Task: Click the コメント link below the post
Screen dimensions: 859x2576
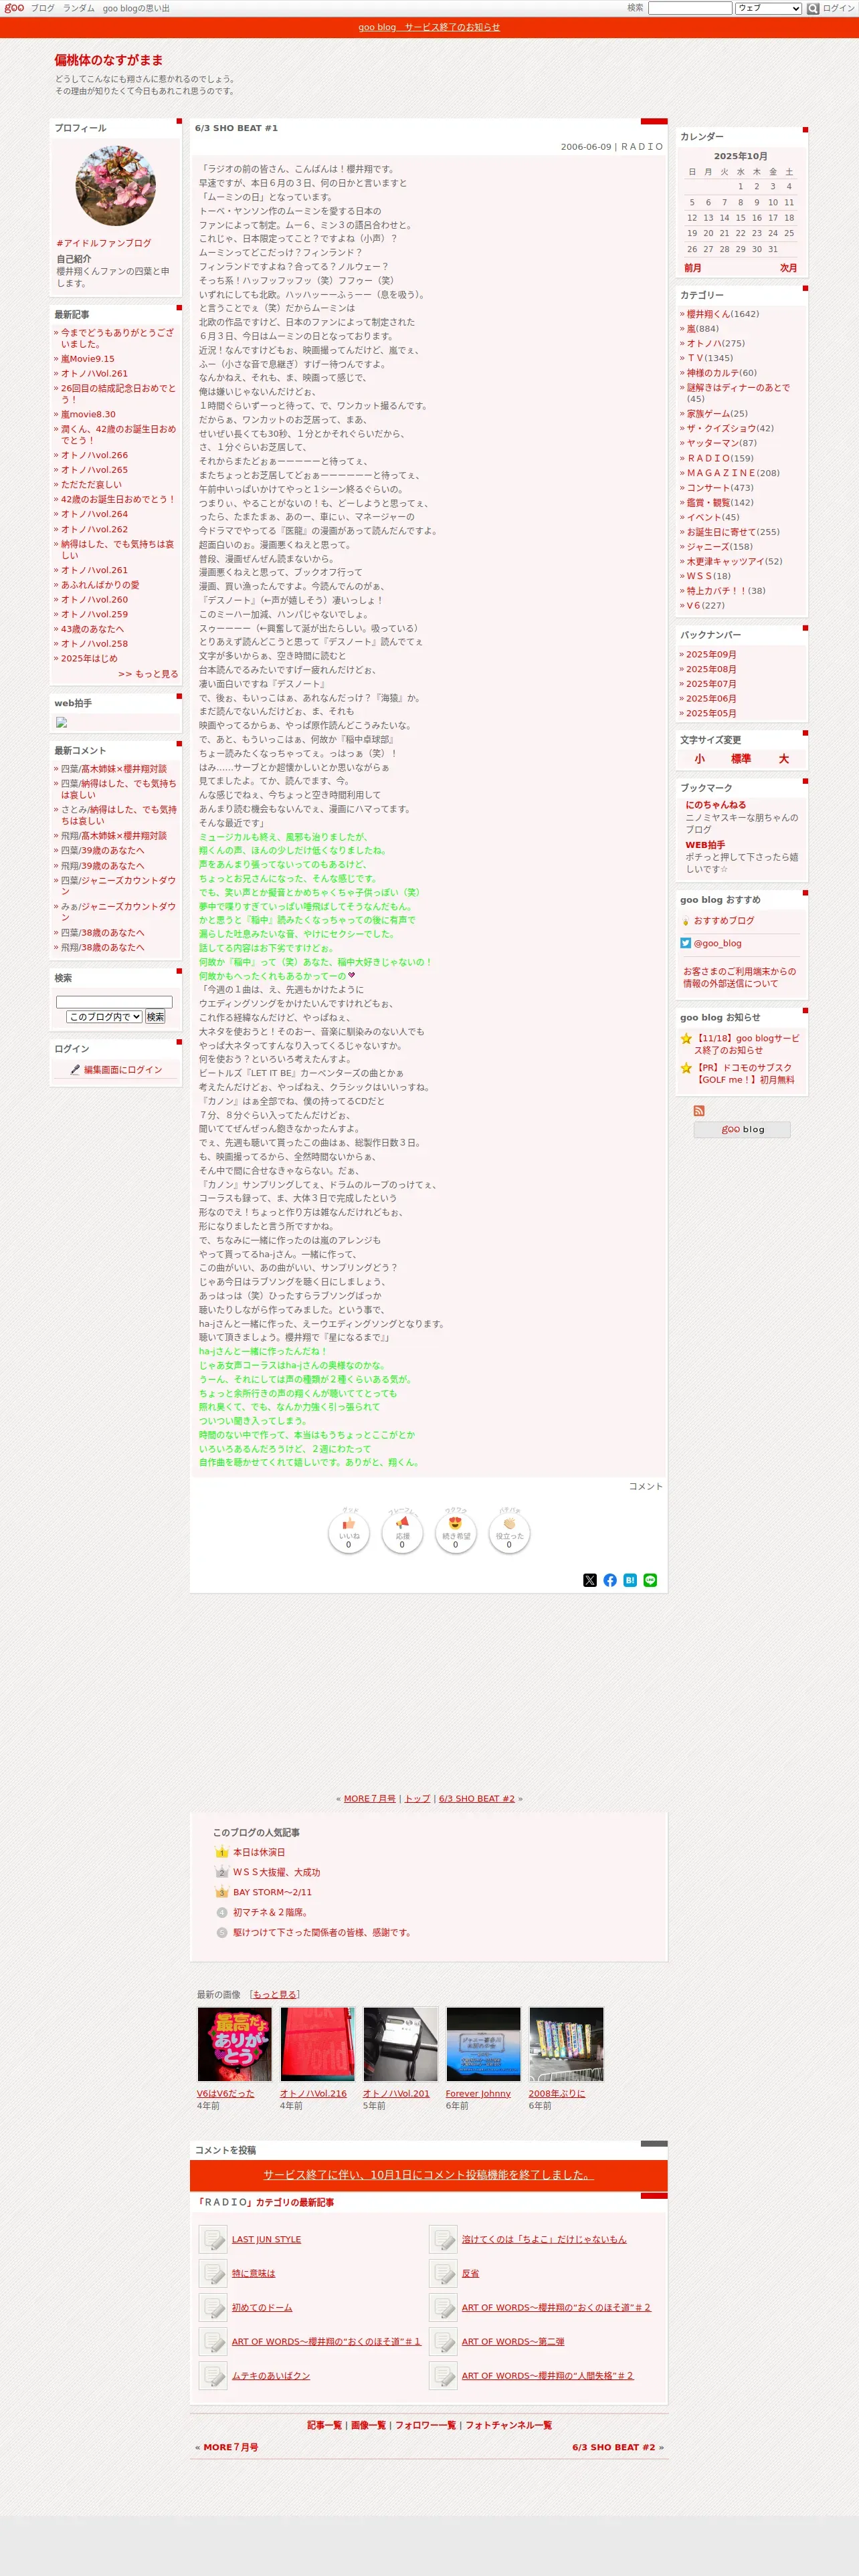Action: [x=645, y=1486]
